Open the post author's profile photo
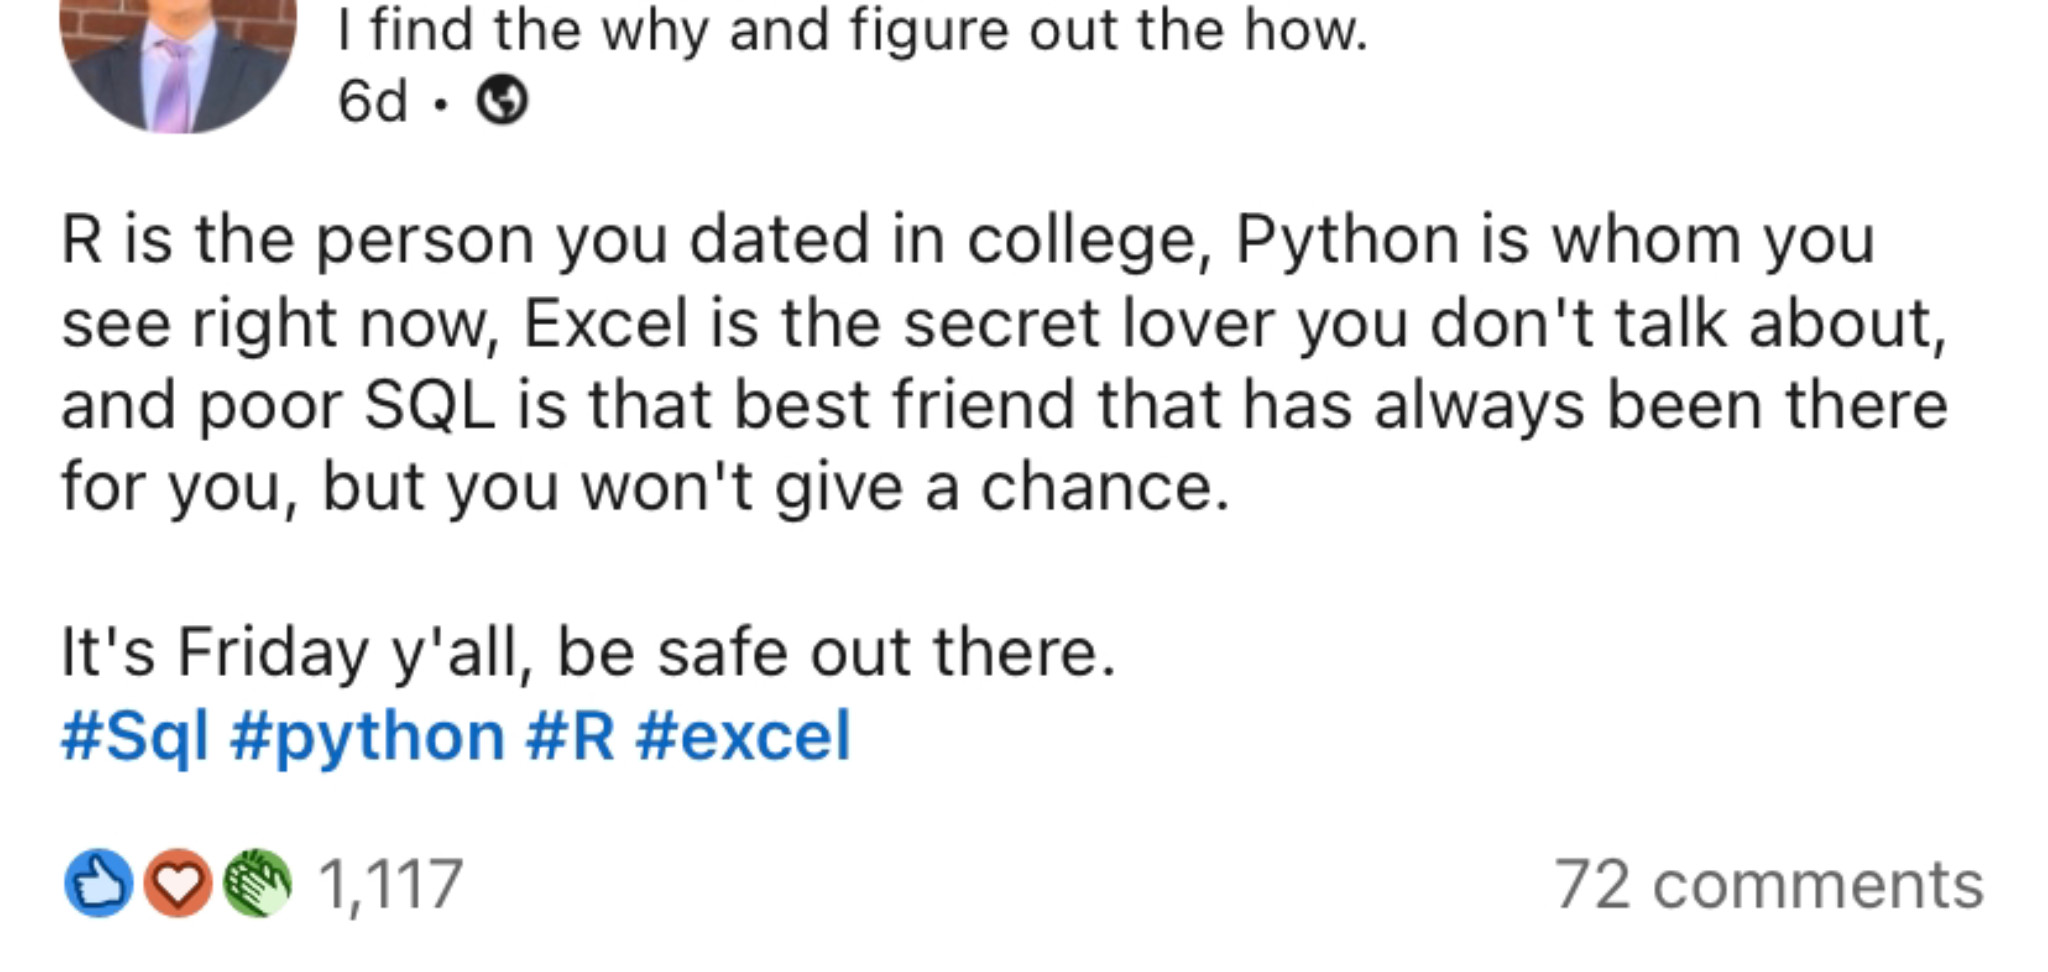The width and height of the screenshot is (2048, 972). coord(178,60)
